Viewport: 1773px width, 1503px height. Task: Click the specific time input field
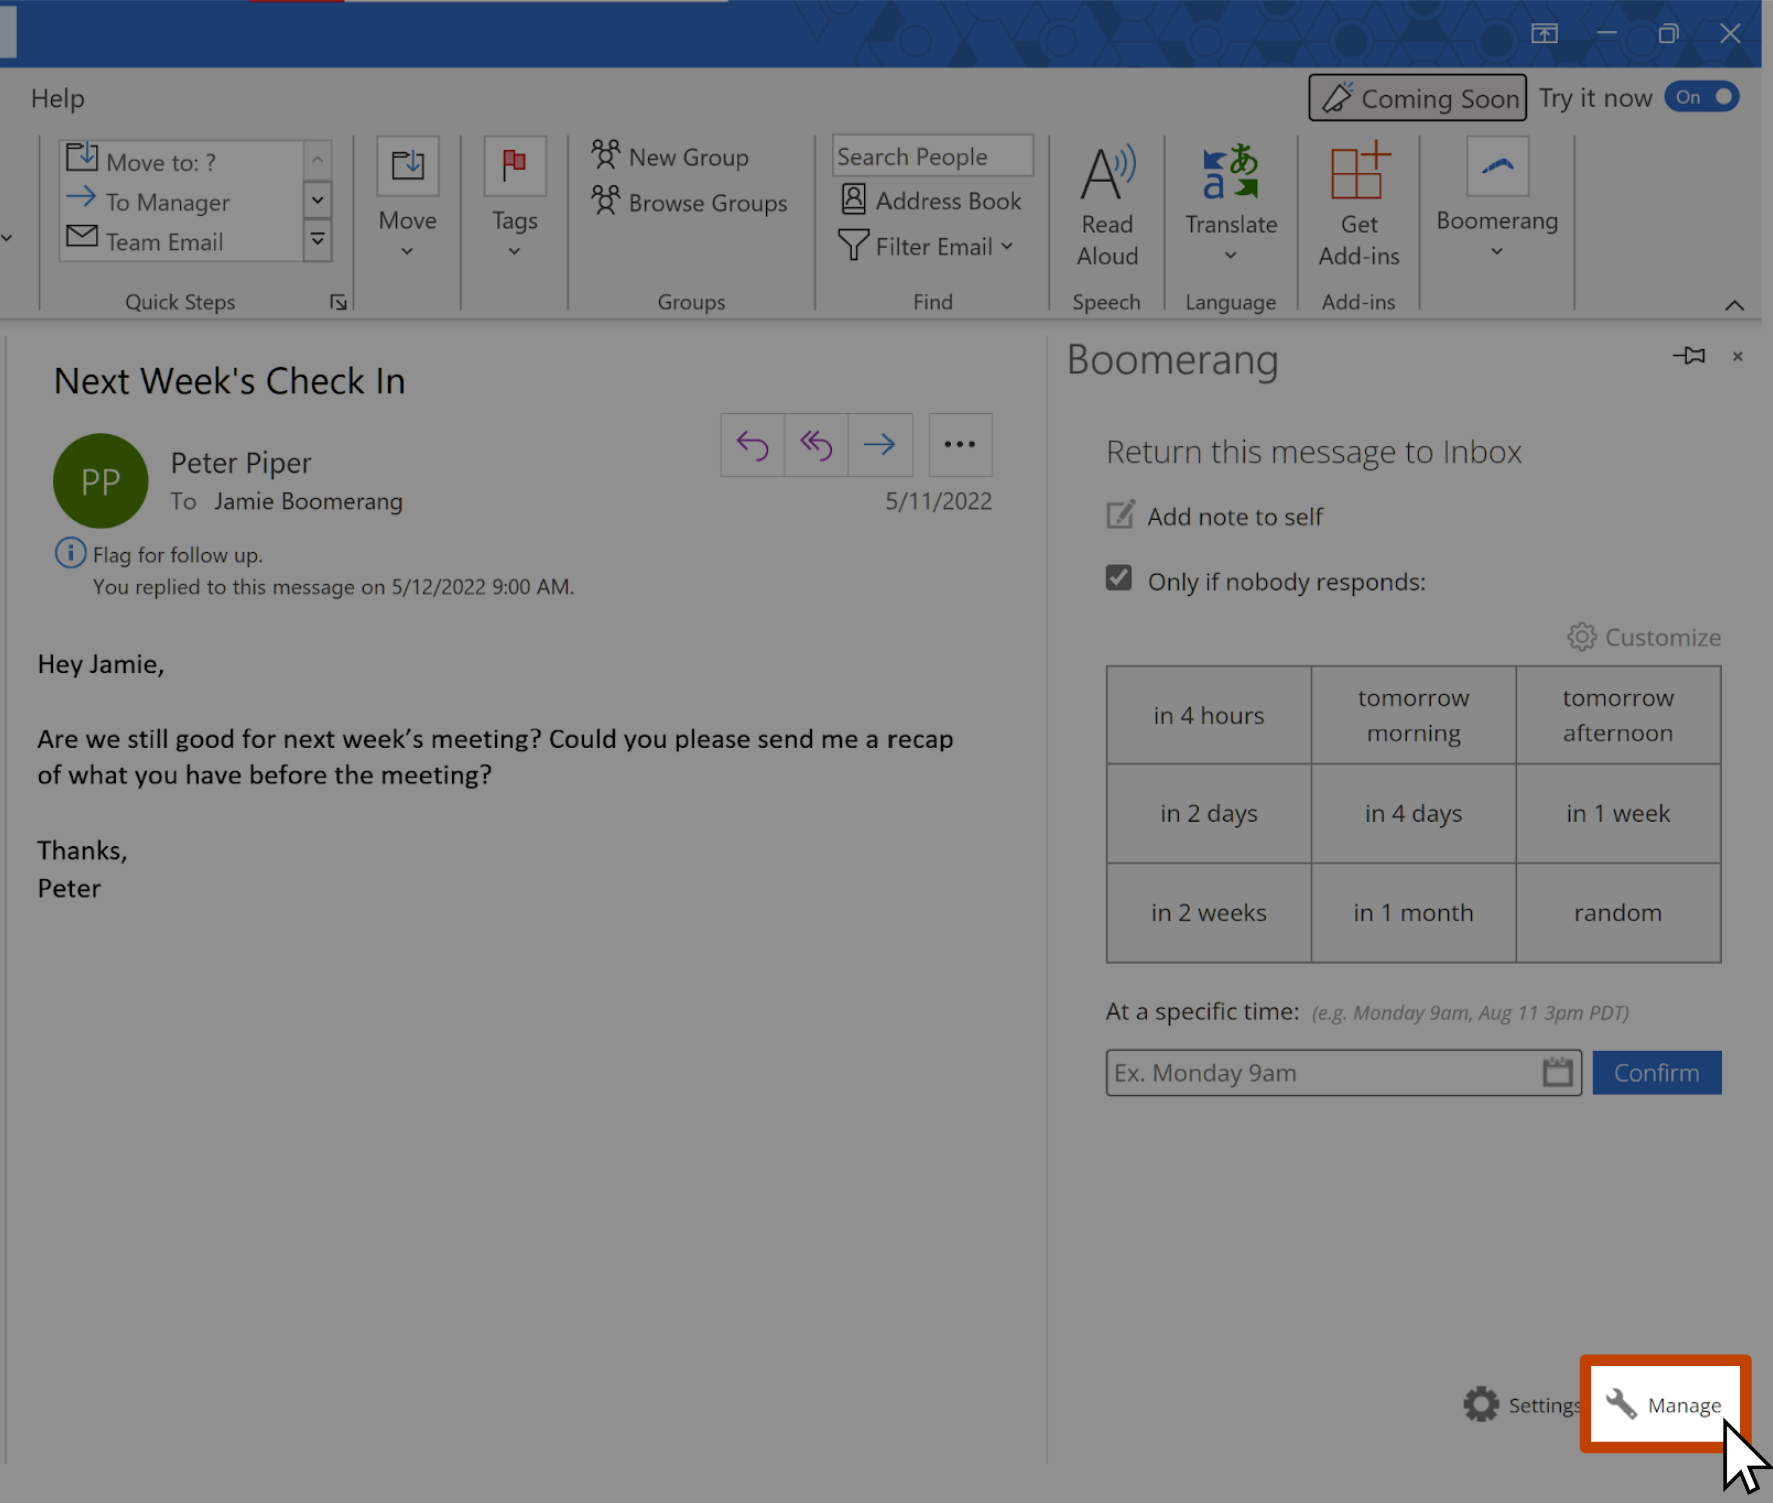click(1344, 1072)
